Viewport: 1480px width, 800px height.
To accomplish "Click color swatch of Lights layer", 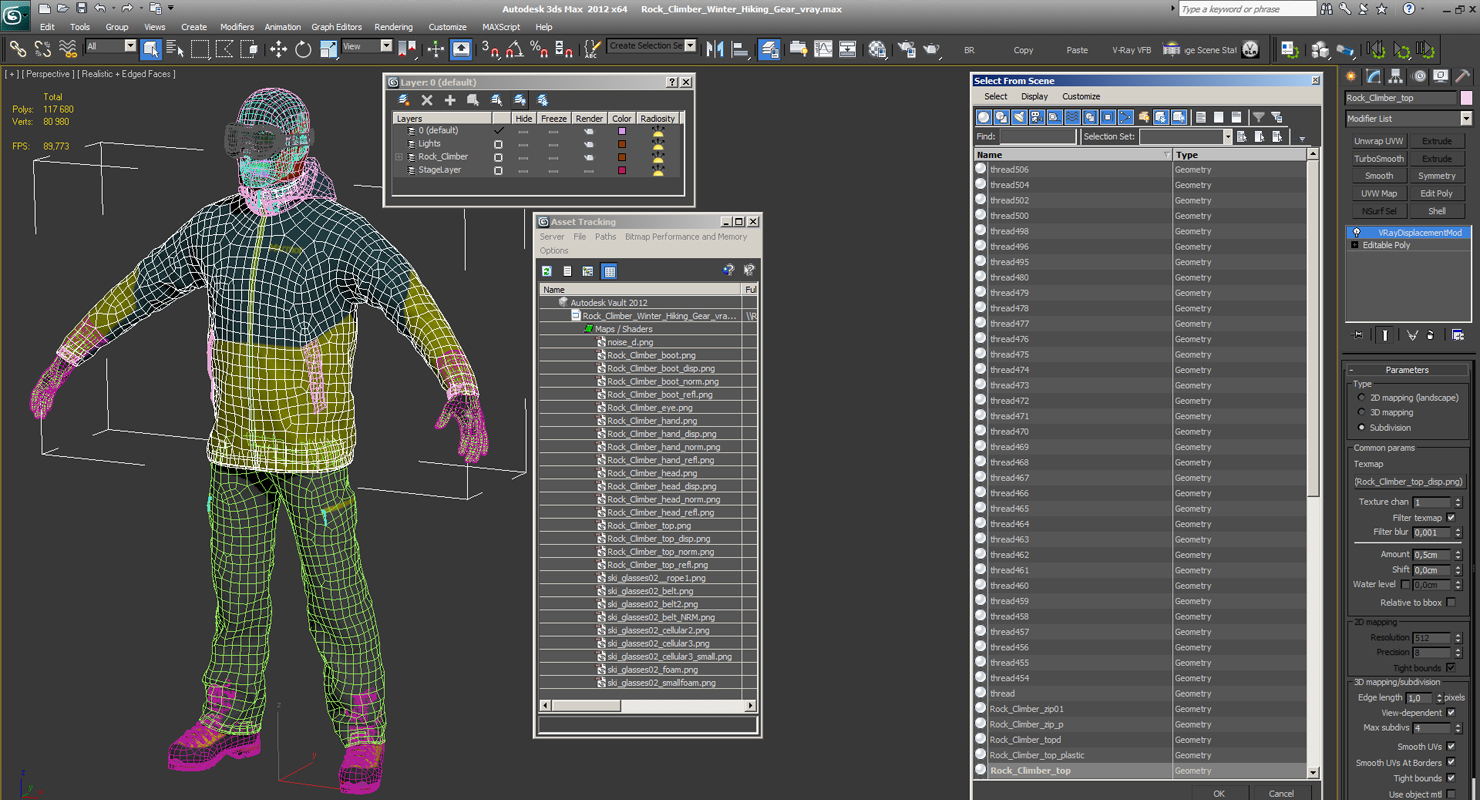I will [622, 144].
